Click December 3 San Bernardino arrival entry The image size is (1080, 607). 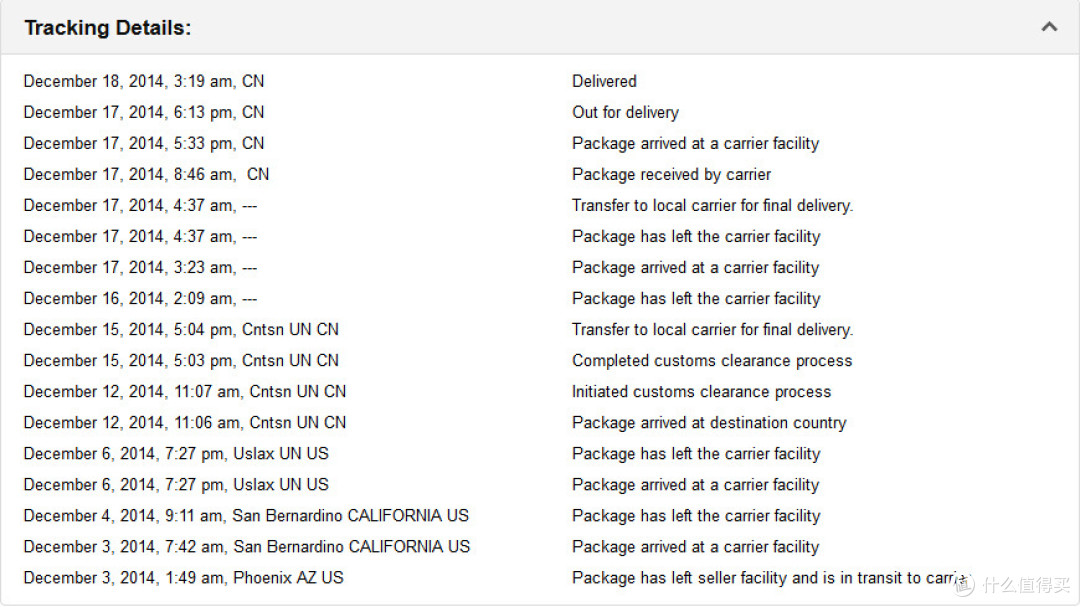click(x=247, y=546)
